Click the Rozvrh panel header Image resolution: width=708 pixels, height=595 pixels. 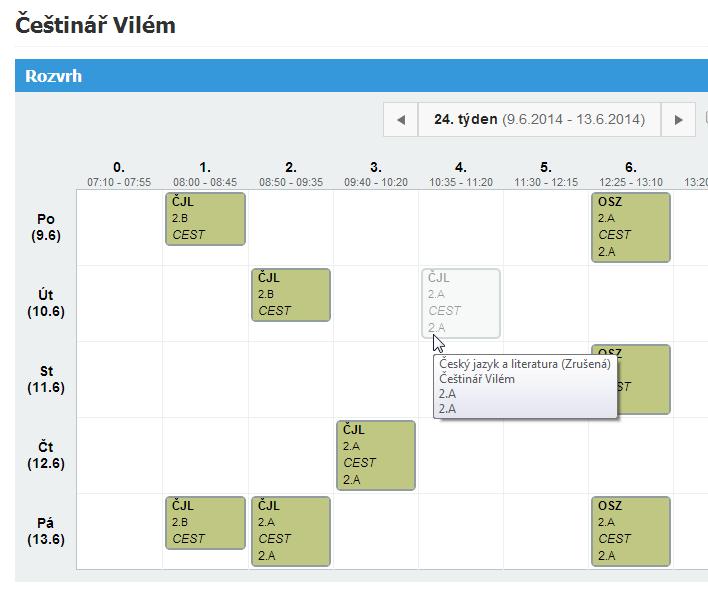pos(54,76)
